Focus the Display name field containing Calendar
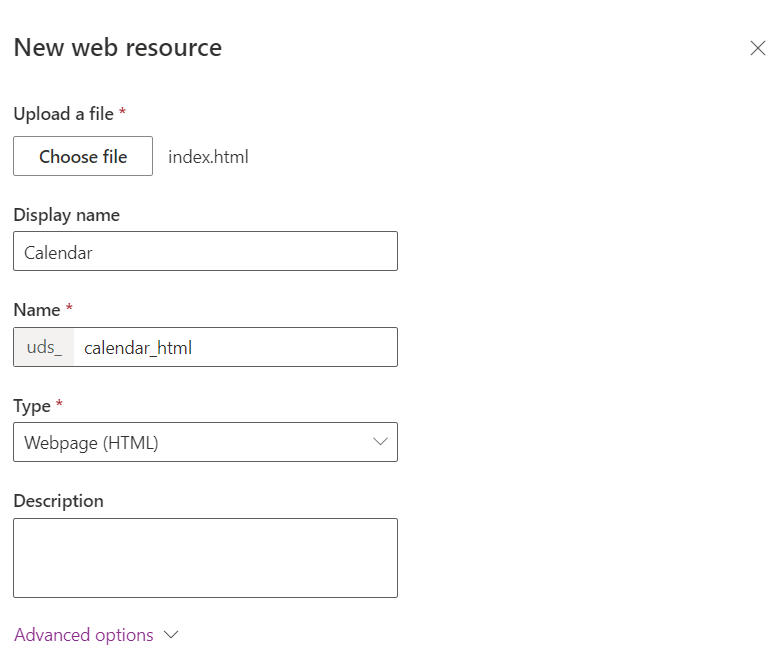This screenshot has height=652, width=775. click(x=206, y=251)
